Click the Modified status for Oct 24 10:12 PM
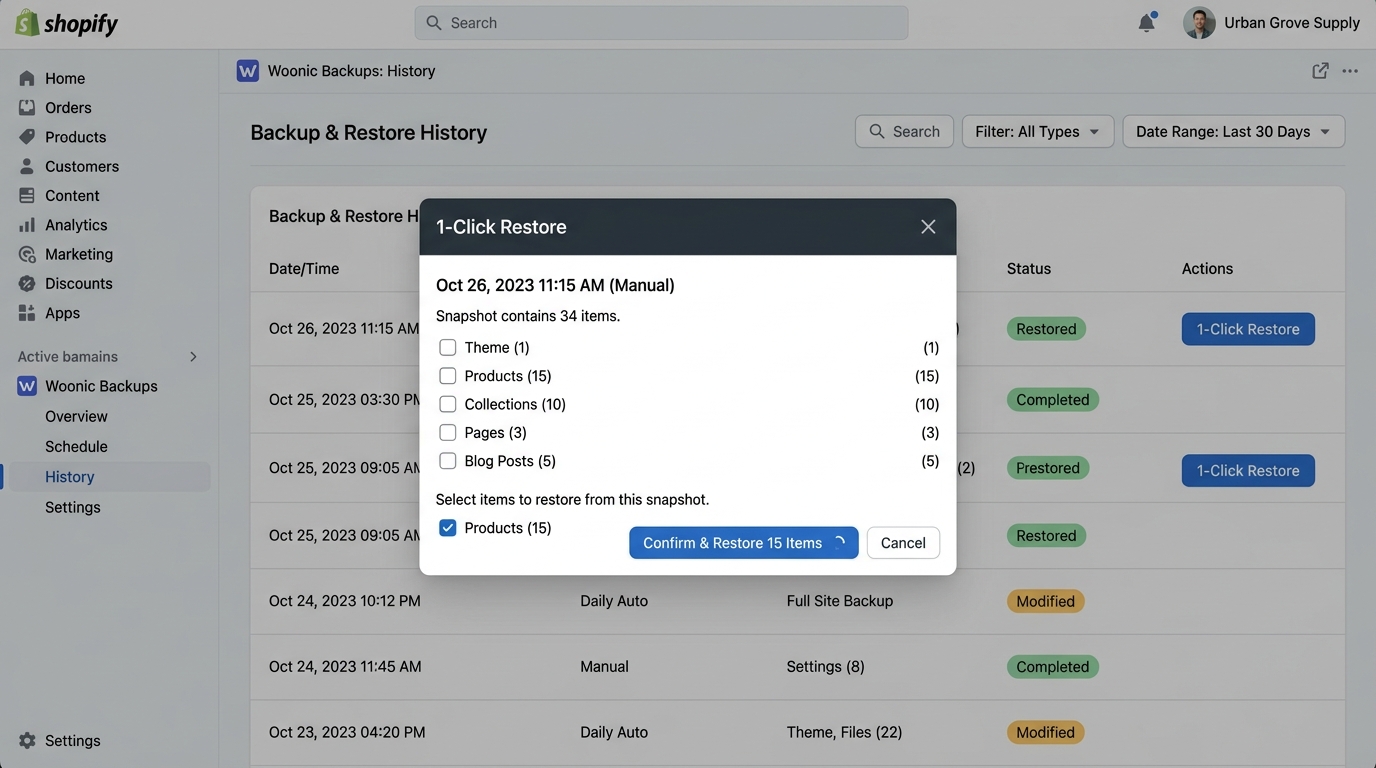Image resolution: width=1376 pixels, height=768 pixels. (x=1045, y=601)
